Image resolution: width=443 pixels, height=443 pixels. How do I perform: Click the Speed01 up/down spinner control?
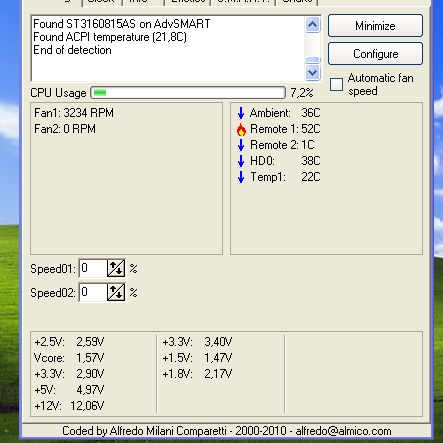pos(116,268)
